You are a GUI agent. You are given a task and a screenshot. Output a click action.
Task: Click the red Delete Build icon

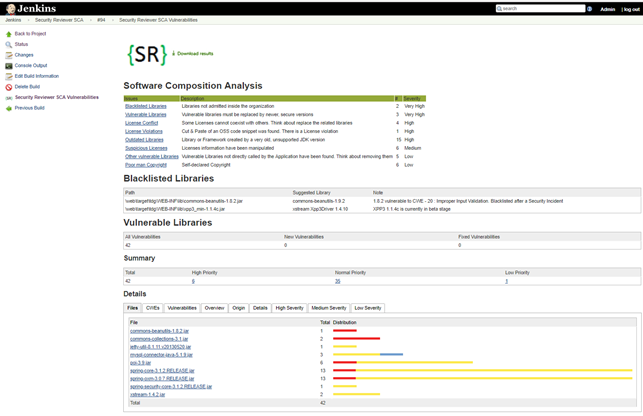pos(9,87)
